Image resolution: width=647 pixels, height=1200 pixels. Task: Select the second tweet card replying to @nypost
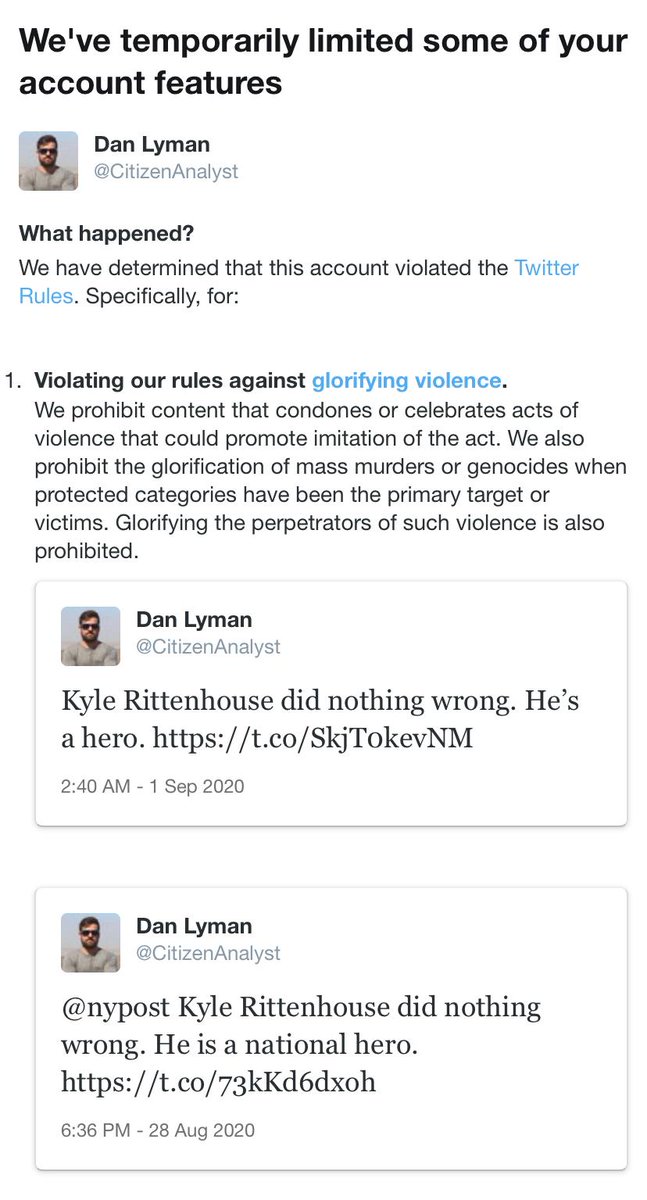point(332,1030)
